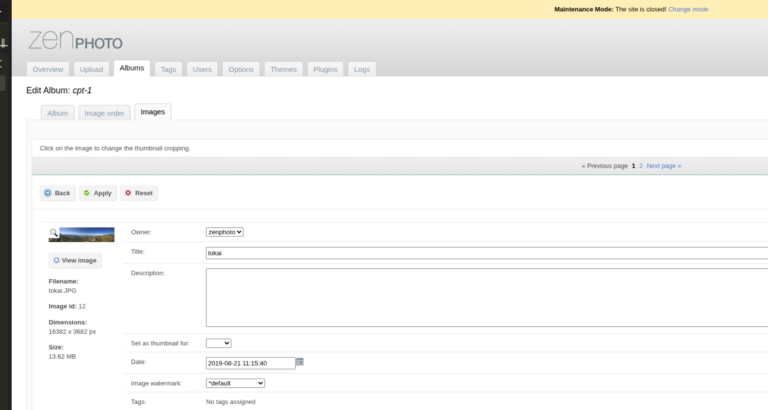Open the Image watermark dropdown
768x410 pixels.
[x=235, y=383]
